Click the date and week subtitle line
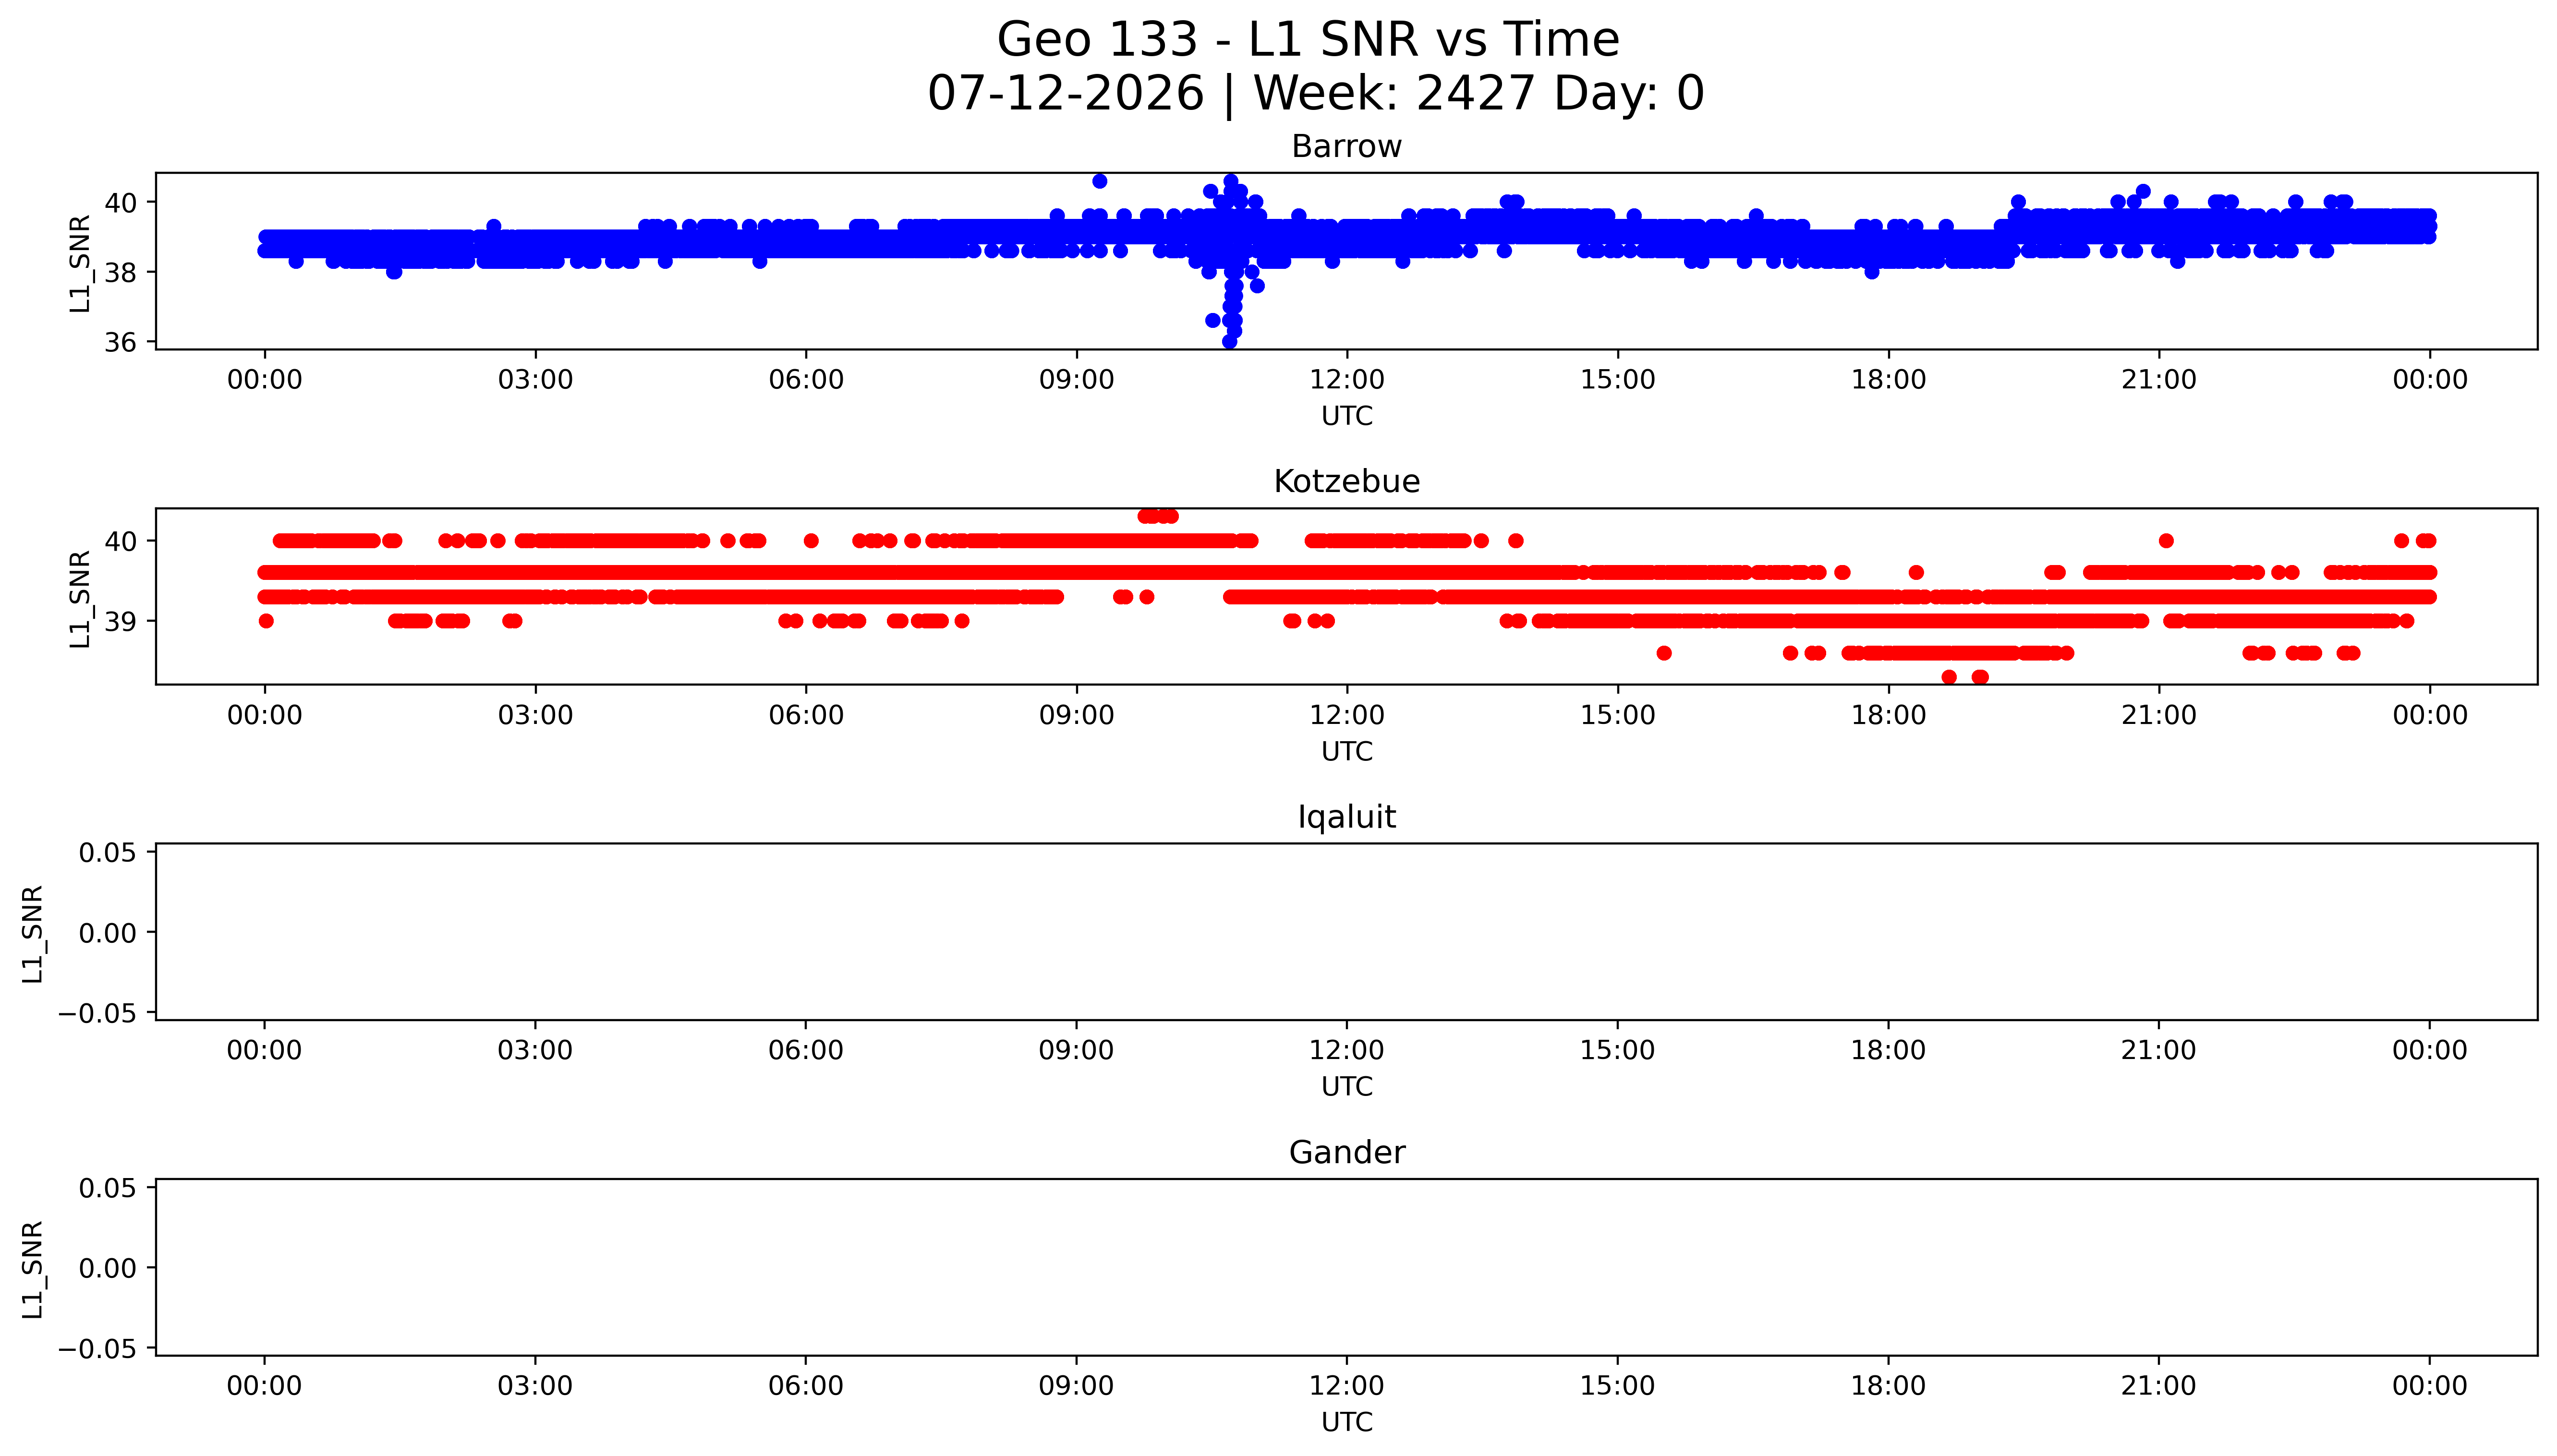The height and width of the screenshot is (1456, 2557). 1315,94
